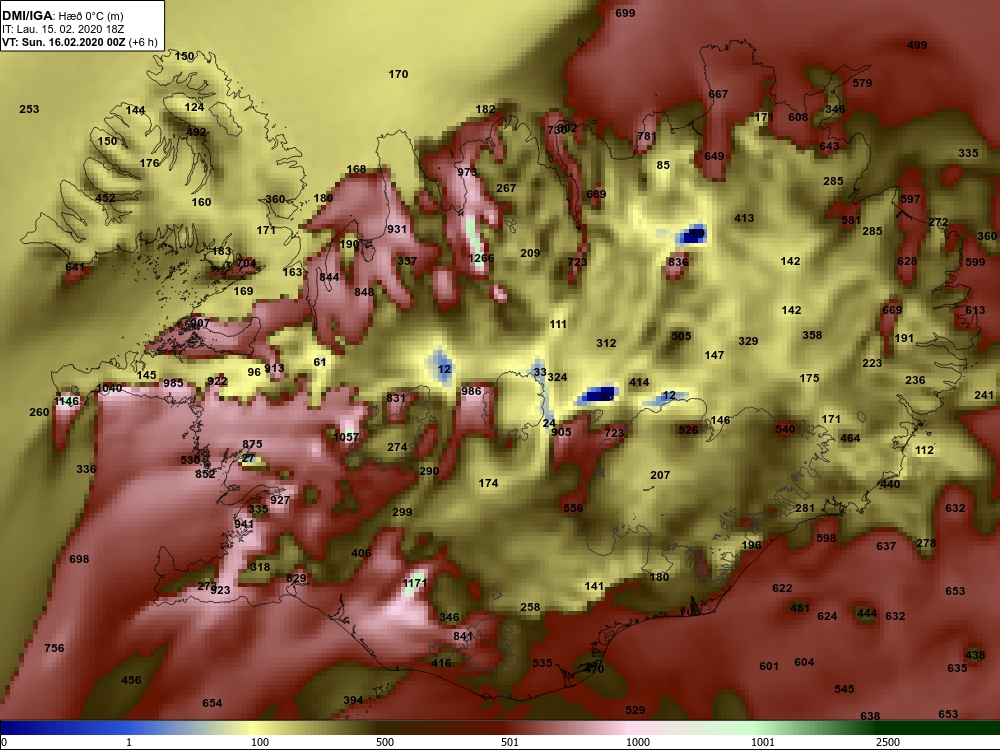Click the map value '312'
1000x750 pixels.
click(x=607, y=343)
